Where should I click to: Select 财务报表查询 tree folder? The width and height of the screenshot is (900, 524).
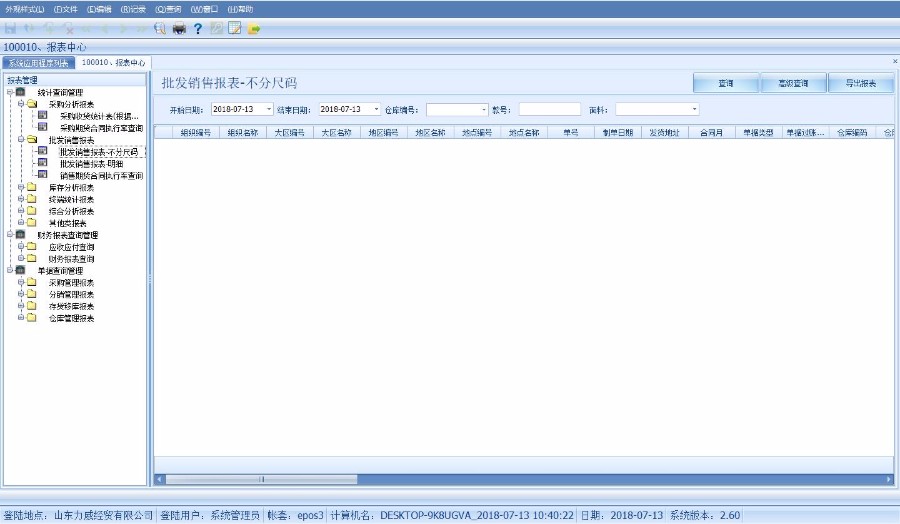pyautogui.click(x=71, y=259)
